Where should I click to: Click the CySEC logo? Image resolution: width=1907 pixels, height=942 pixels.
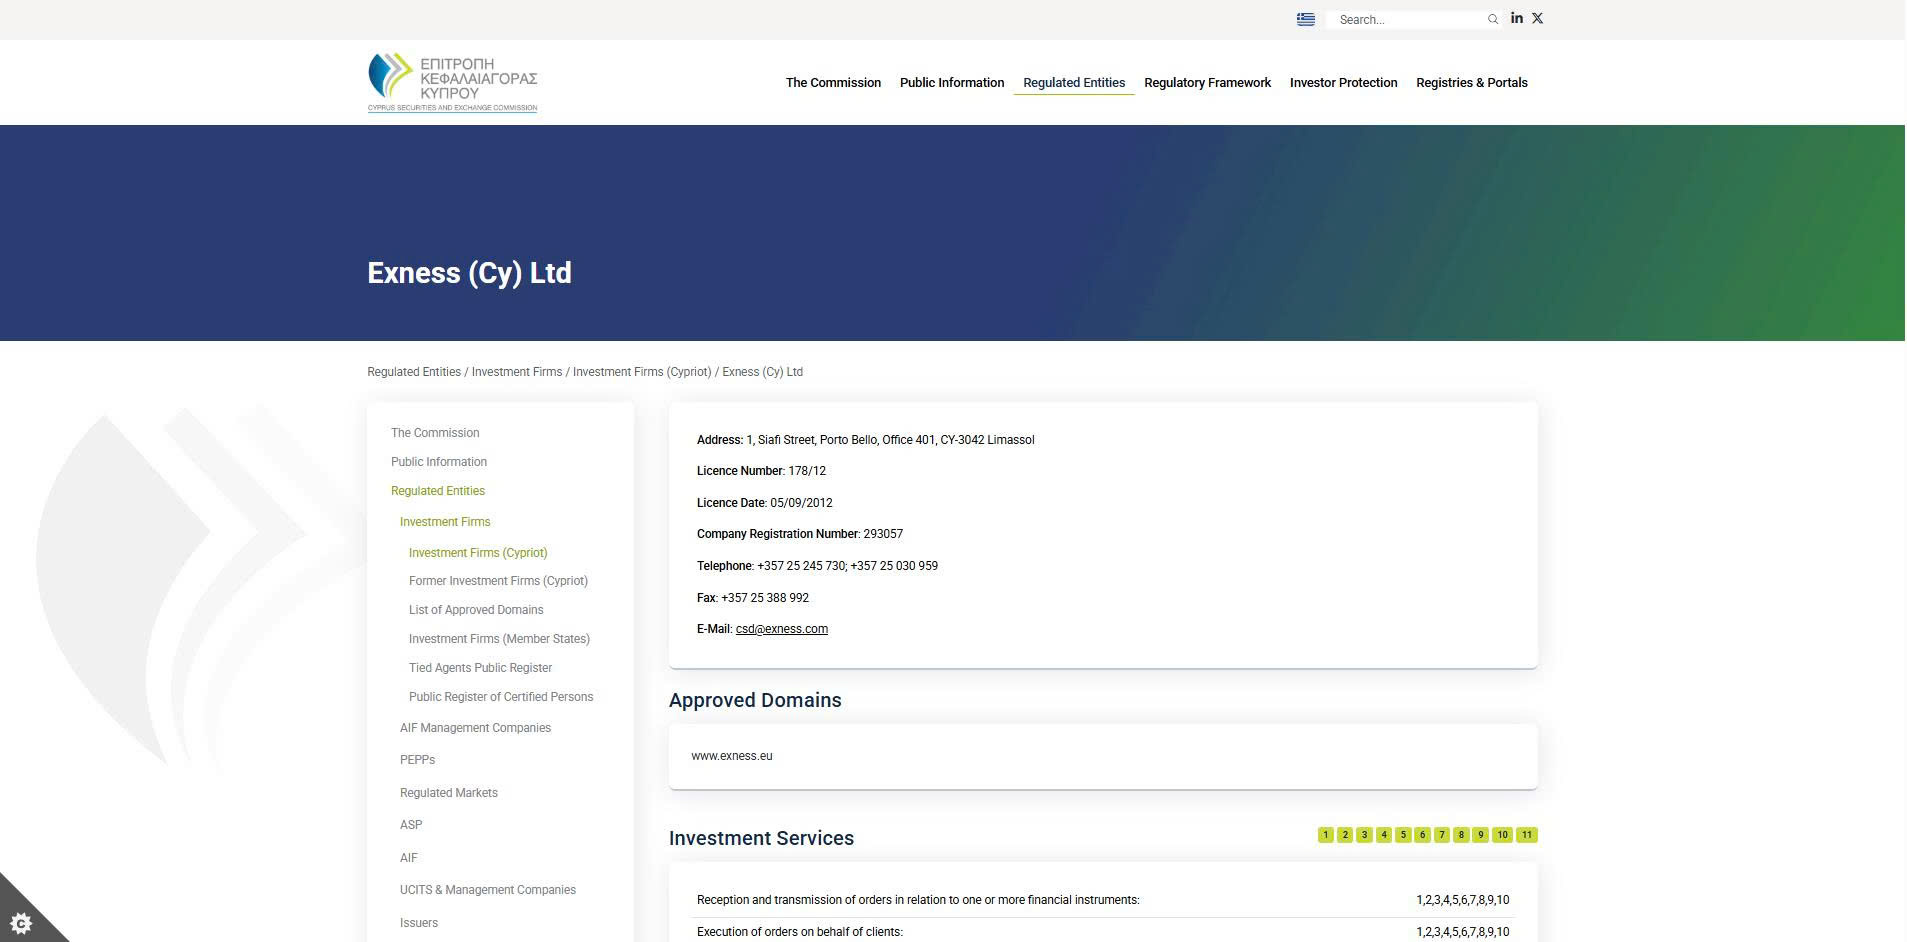(x=452, y=82)
